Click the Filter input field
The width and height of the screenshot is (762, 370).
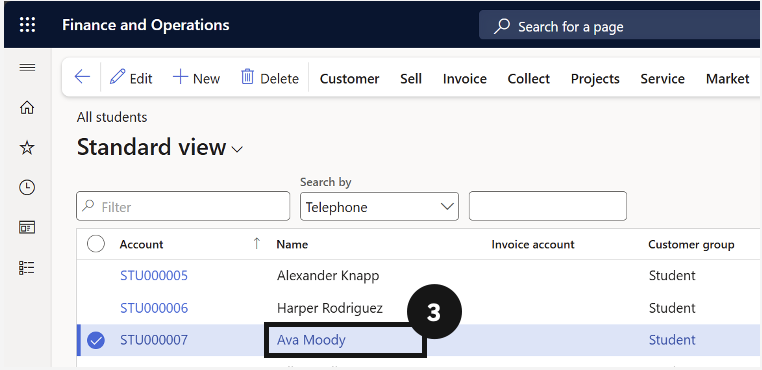(183, 206)
